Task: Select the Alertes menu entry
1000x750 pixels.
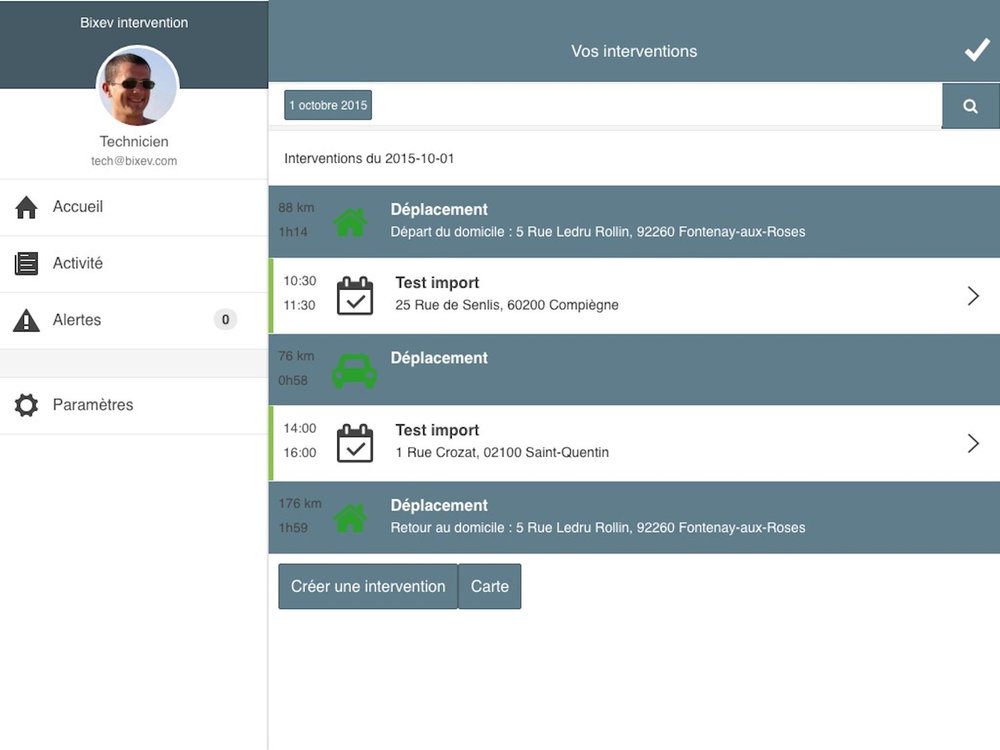Action: [x=75, y=320]
